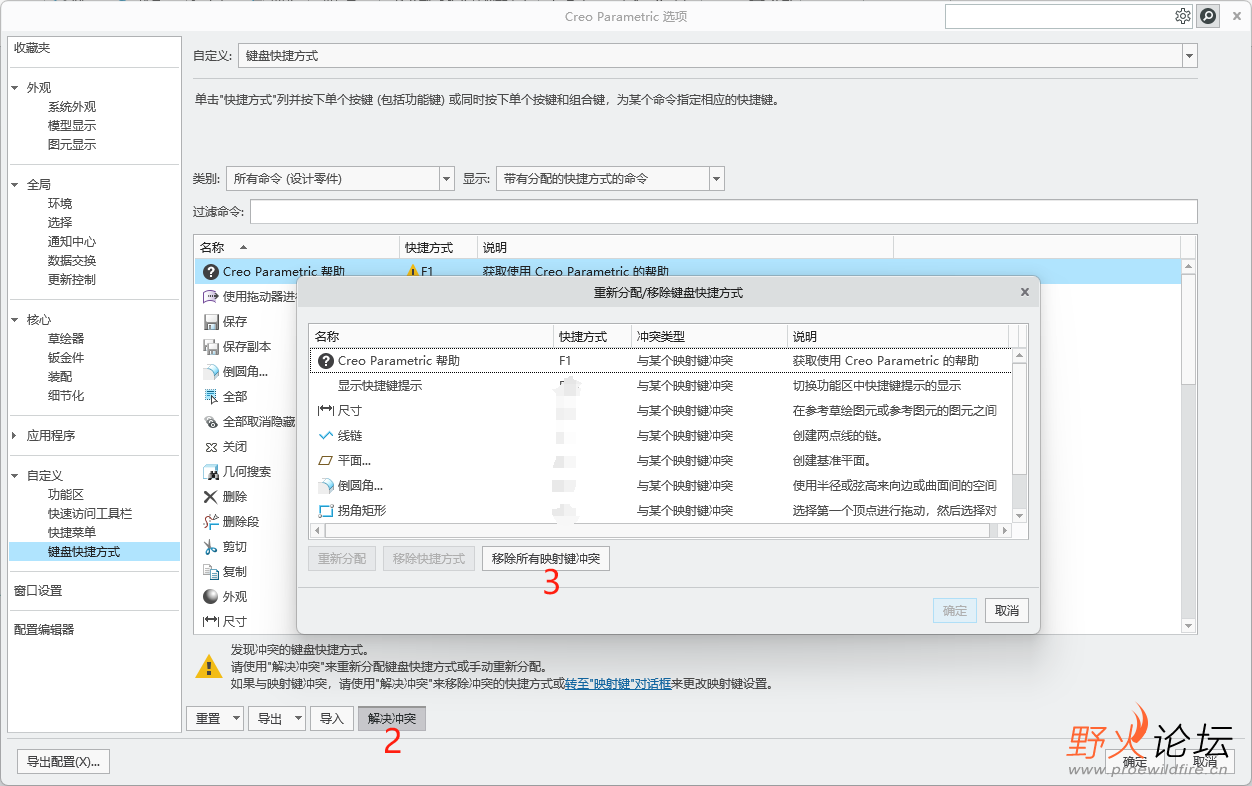Collapse the 核心 tree section
1252x786 pixels.
click(15, 320)
